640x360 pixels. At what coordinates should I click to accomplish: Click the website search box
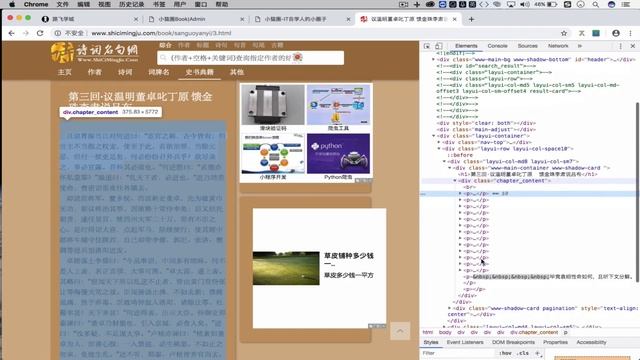(250, 58)
